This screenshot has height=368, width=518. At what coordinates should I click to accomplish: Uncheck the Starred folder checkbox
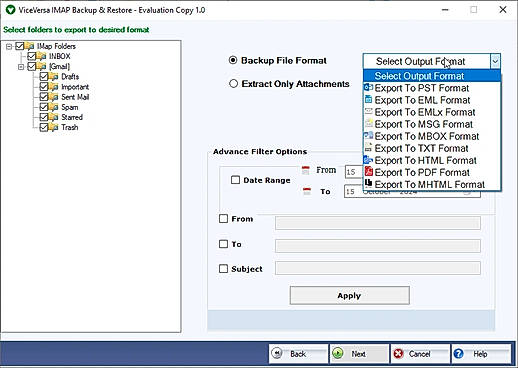44,117
